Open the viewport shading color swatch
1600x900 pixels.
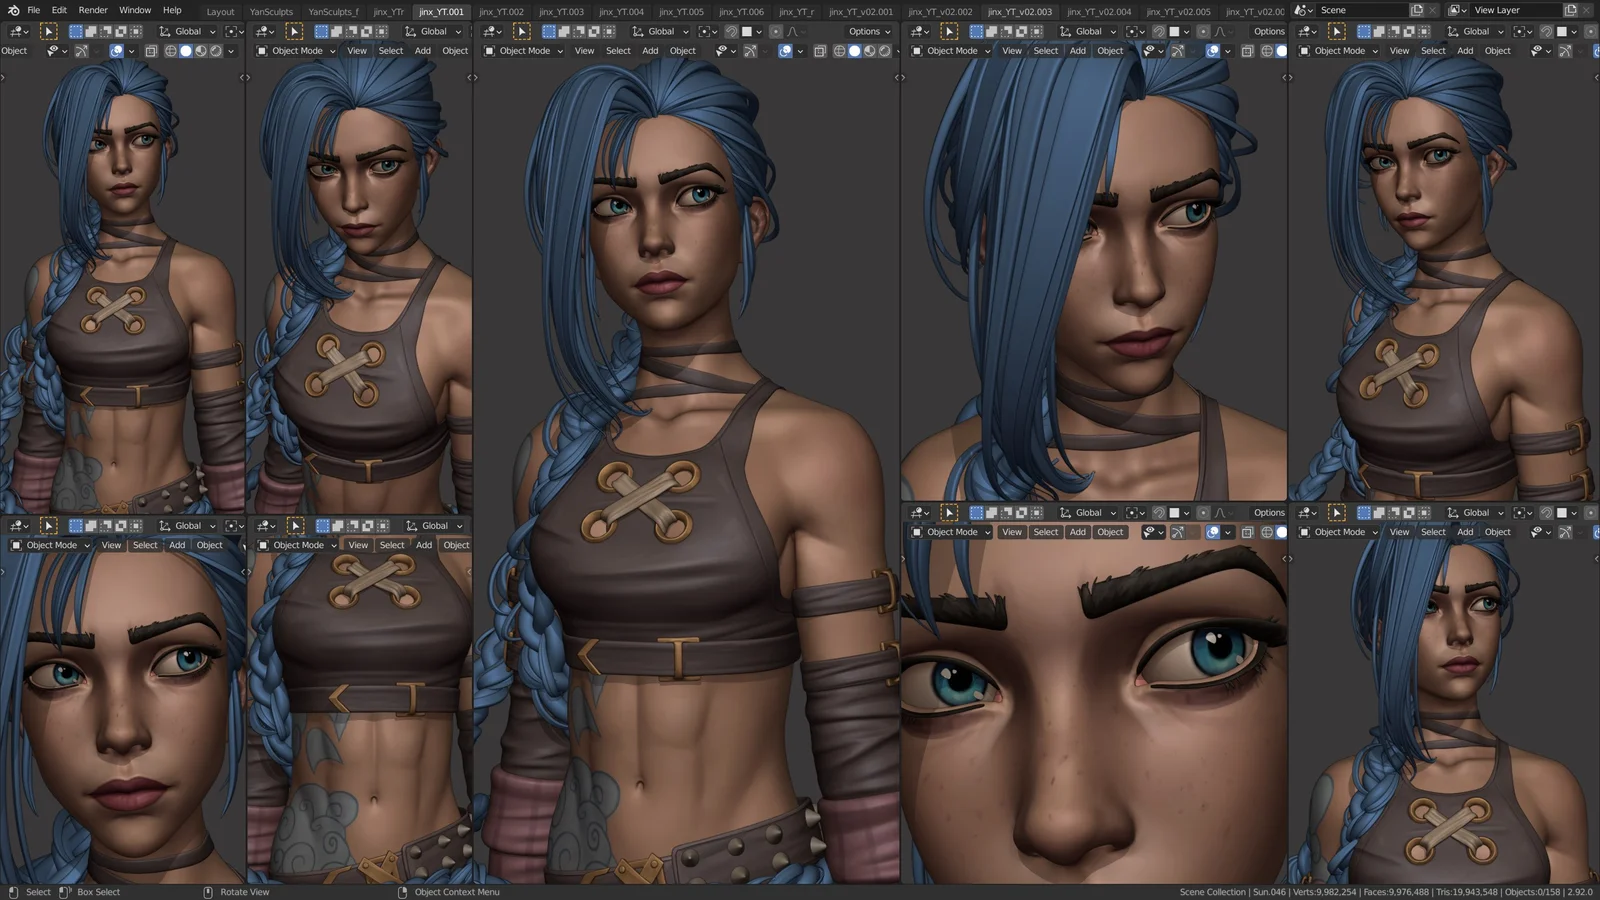[745, 32]
